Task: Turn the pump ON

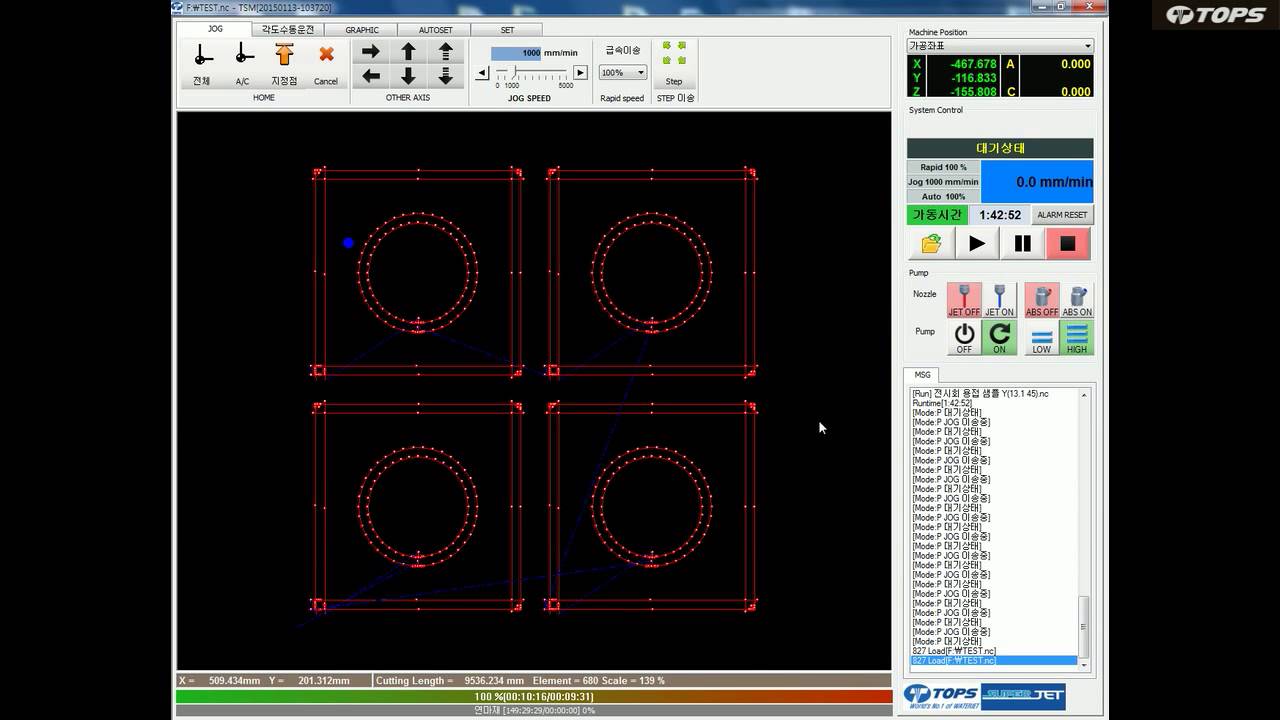Action: 999,338
